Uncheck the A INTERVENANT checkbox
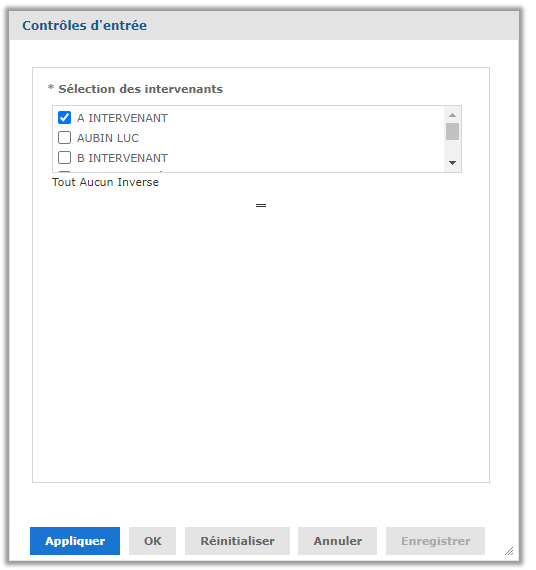 point(64,118)
